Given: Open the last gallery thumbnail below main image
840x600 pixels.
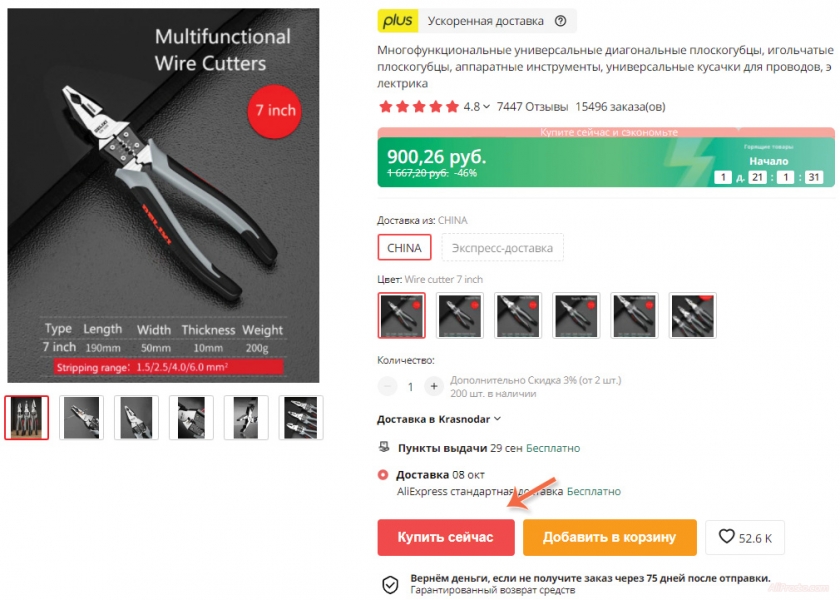Looking at the screenshot, I should pos(301,417).
